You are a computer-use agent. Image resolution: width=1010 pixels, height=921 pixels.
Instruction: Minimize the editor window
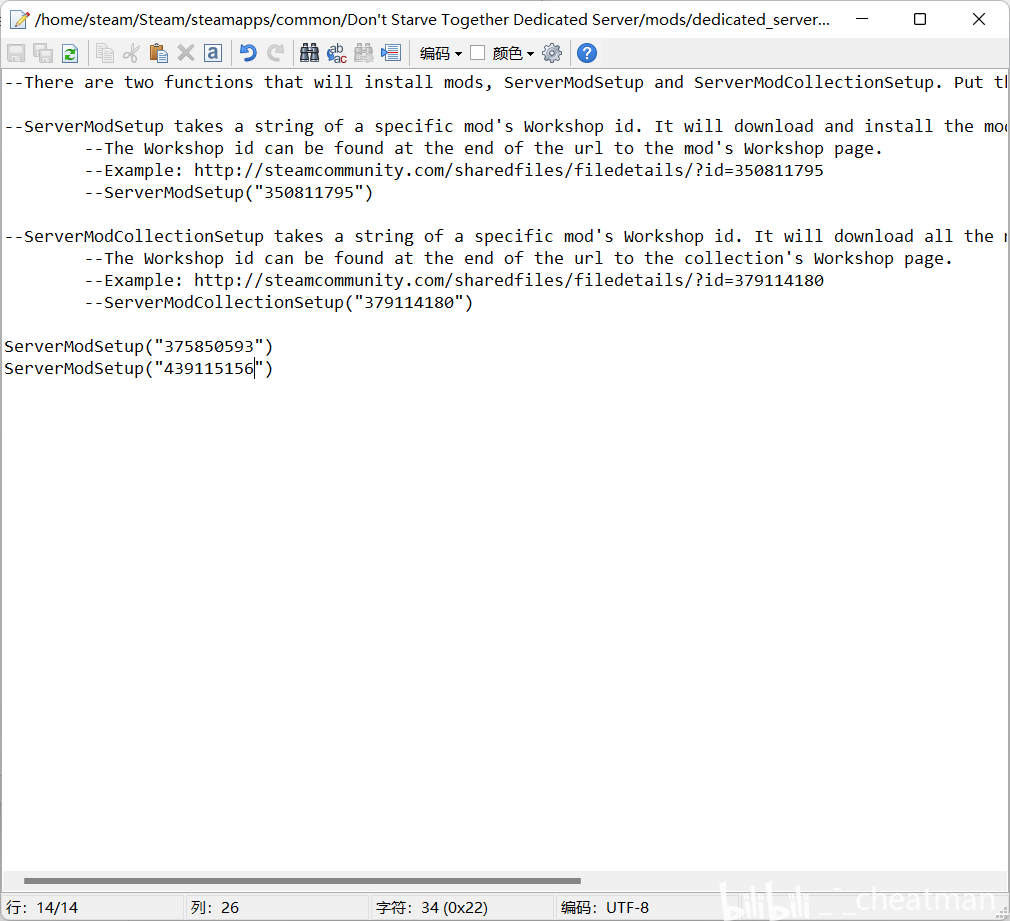862,19
